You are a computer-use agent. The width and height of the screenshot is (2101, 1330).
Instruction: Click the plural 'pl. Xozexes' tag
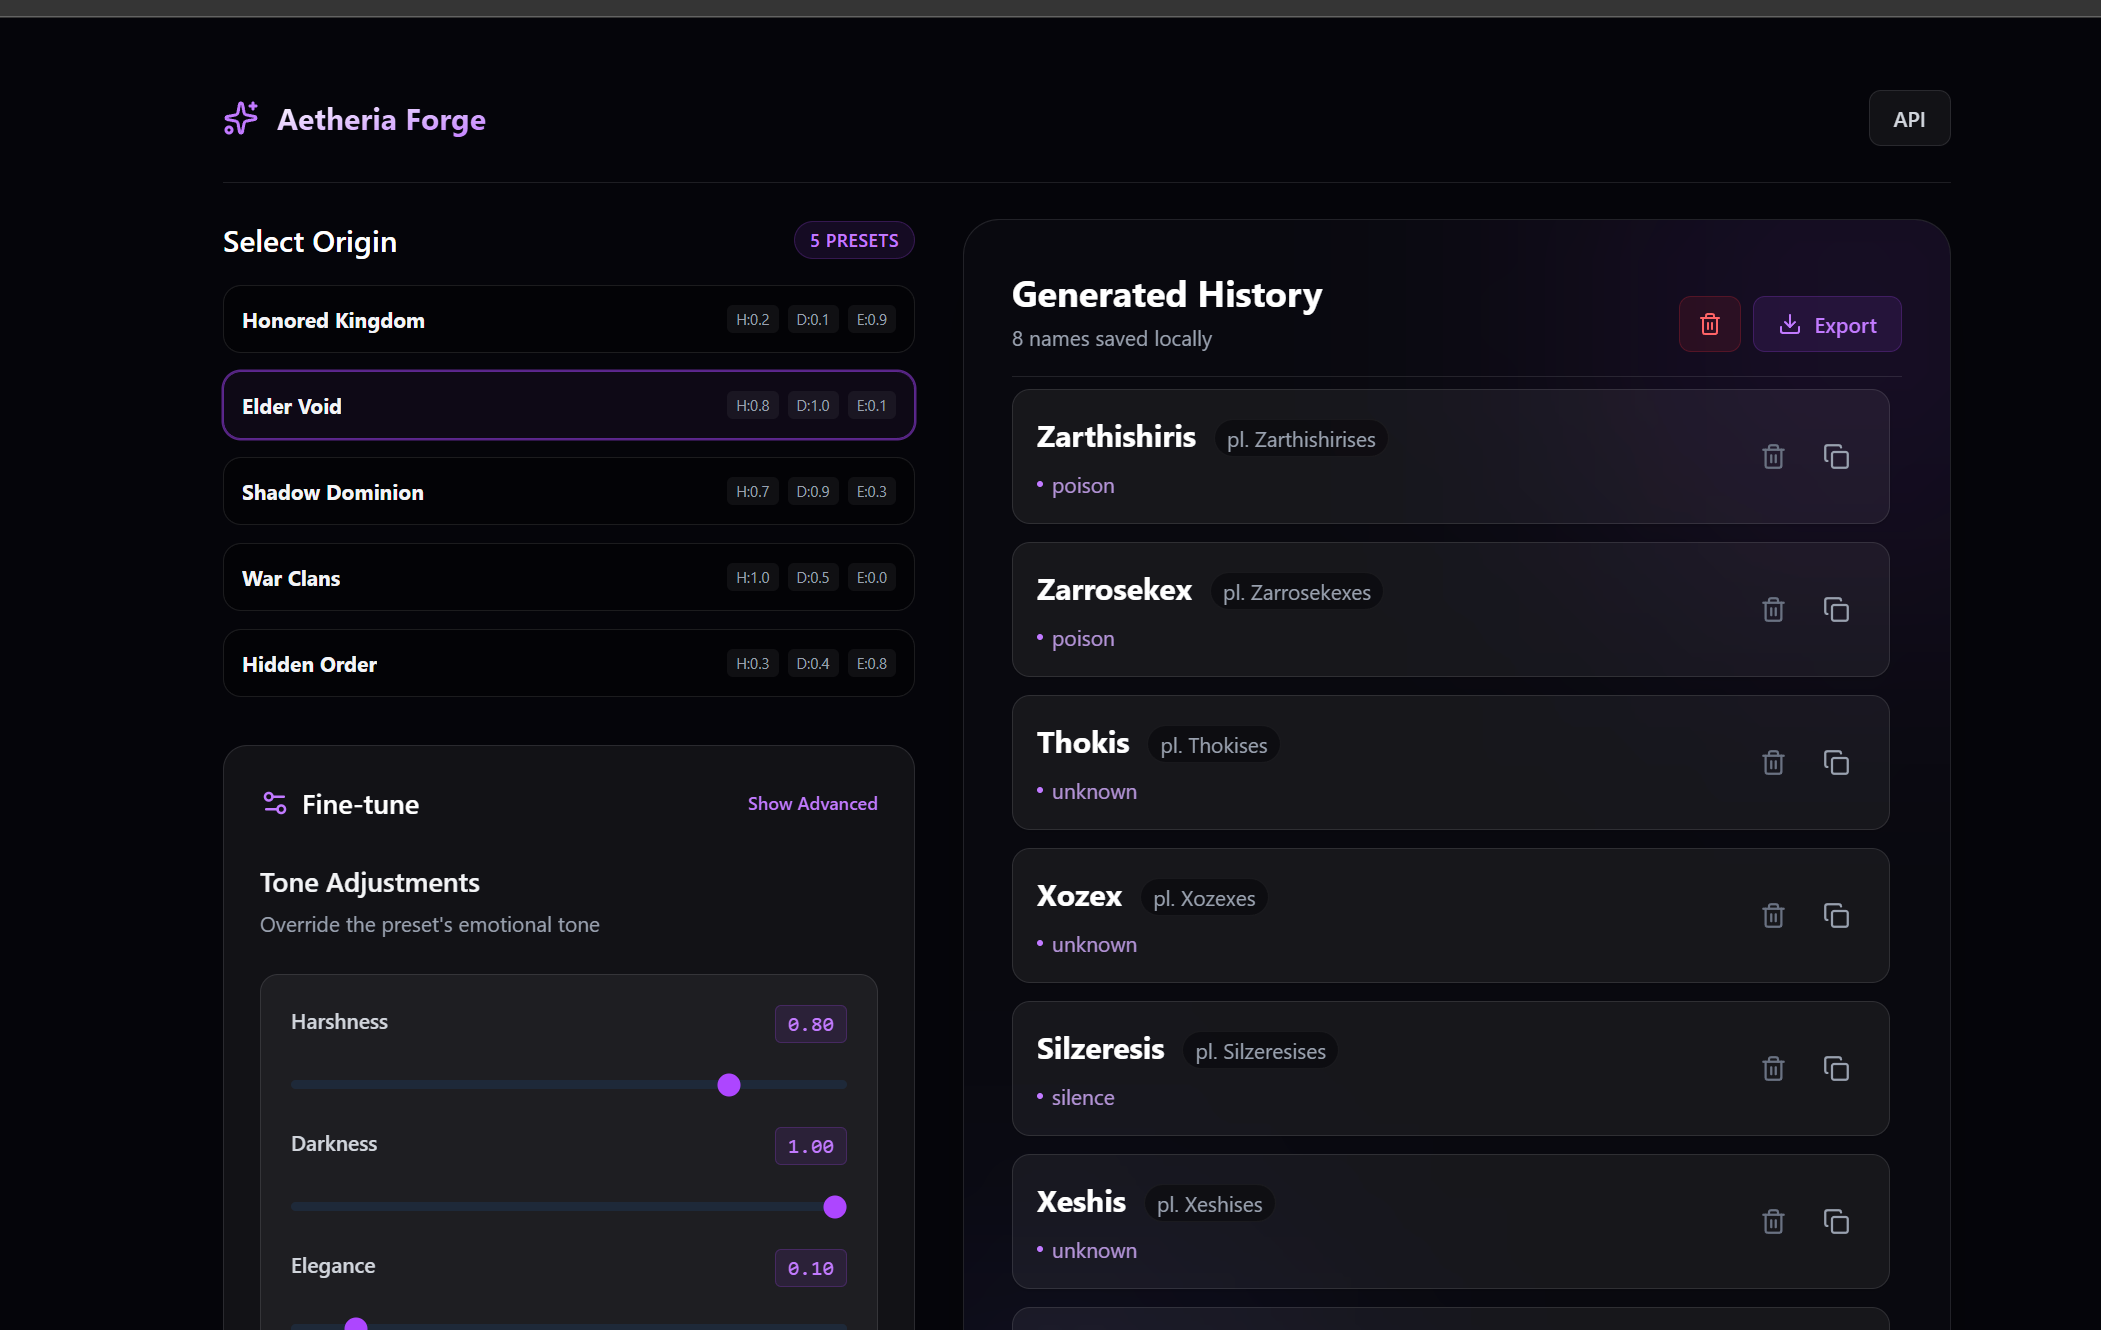pyautogui.click(x=1204, y=898)
